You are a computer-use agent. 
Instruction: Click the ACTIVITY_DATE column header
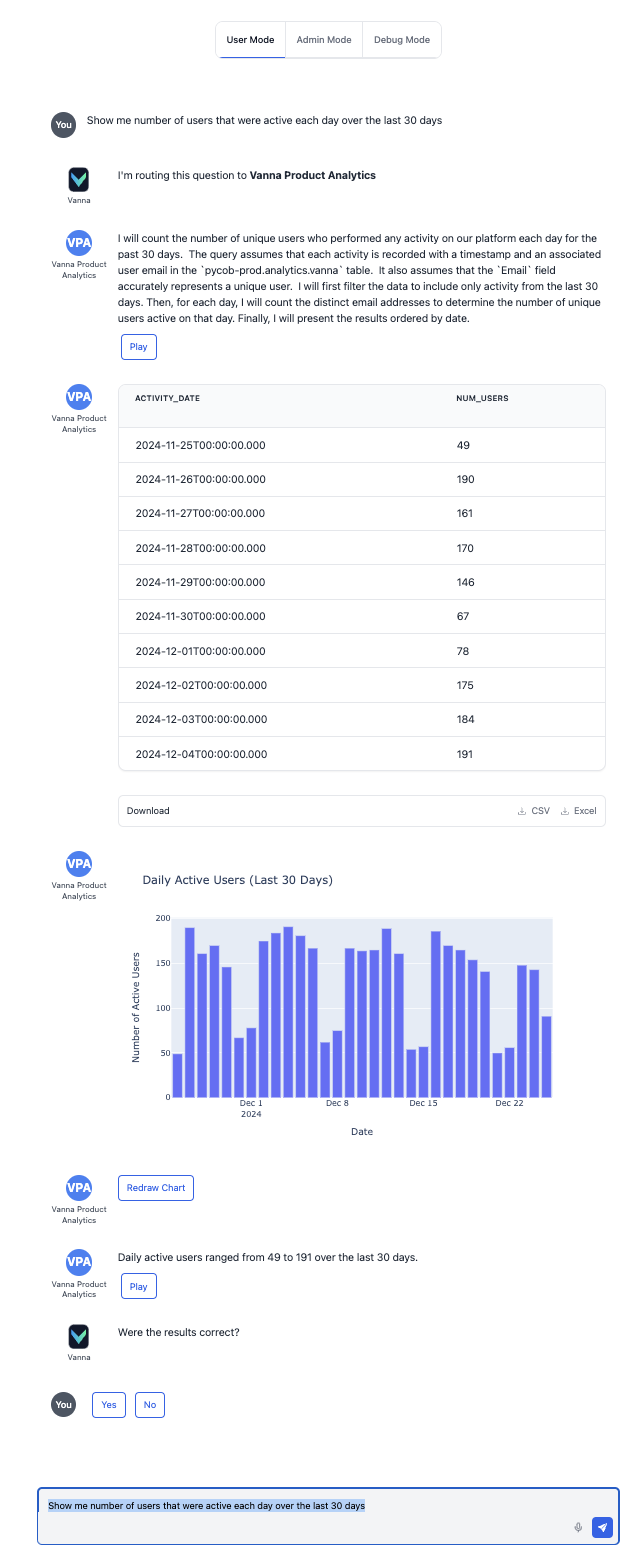click(168, 398)
